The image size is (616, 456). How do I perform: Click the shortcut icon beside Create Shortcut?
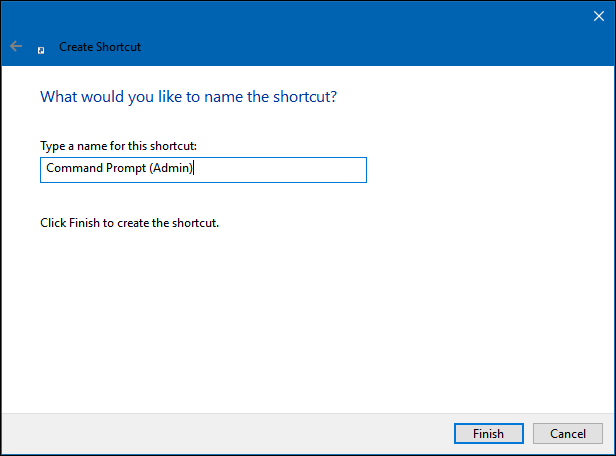tap(41, 48)
